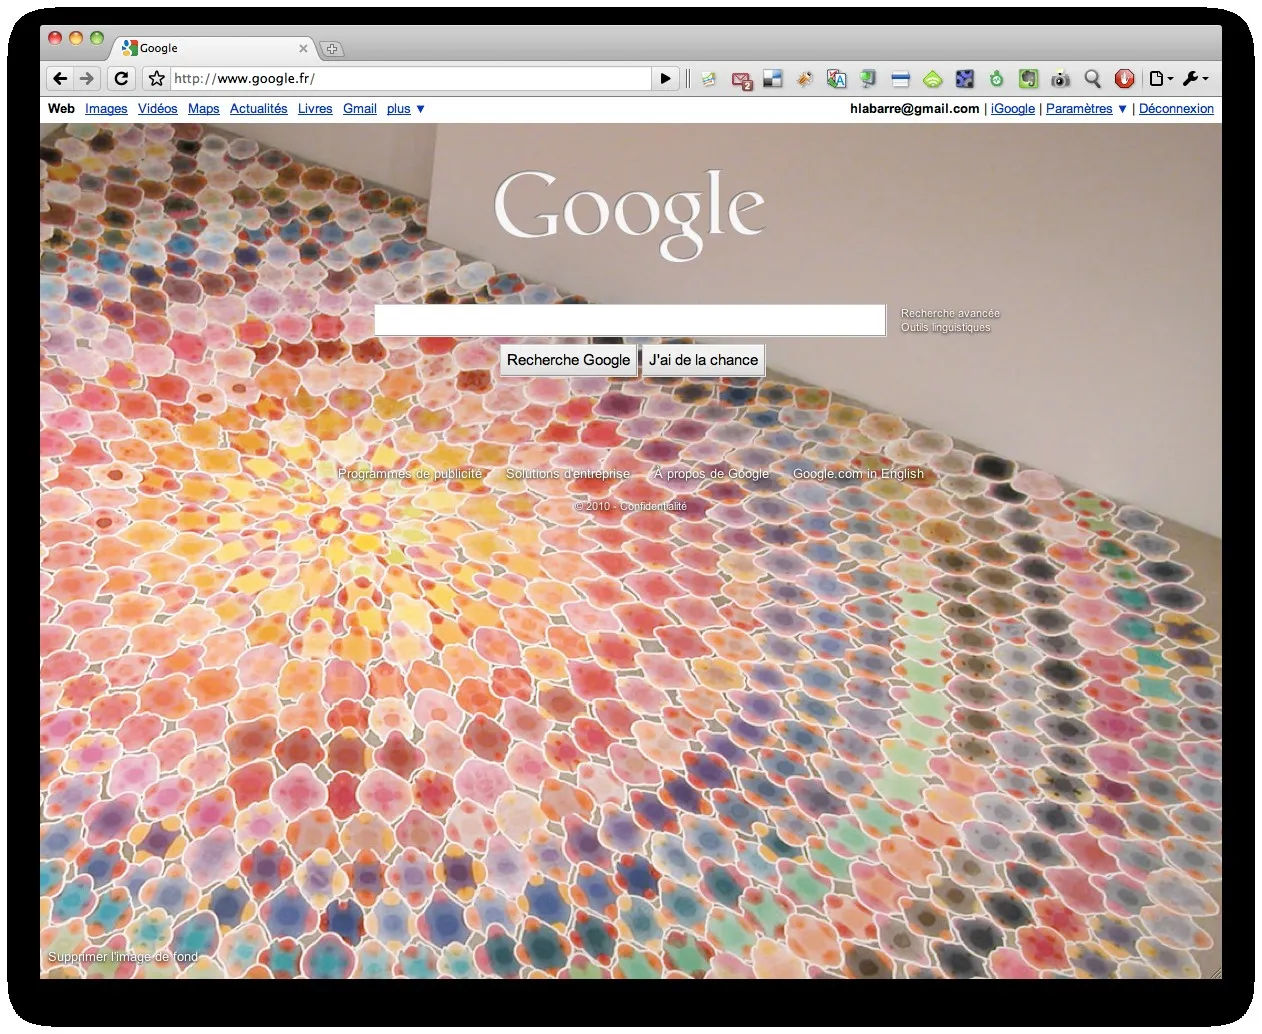The image size is (1262, 1034).
Task: Open the Google Translate extension
Action: (837, 79)
